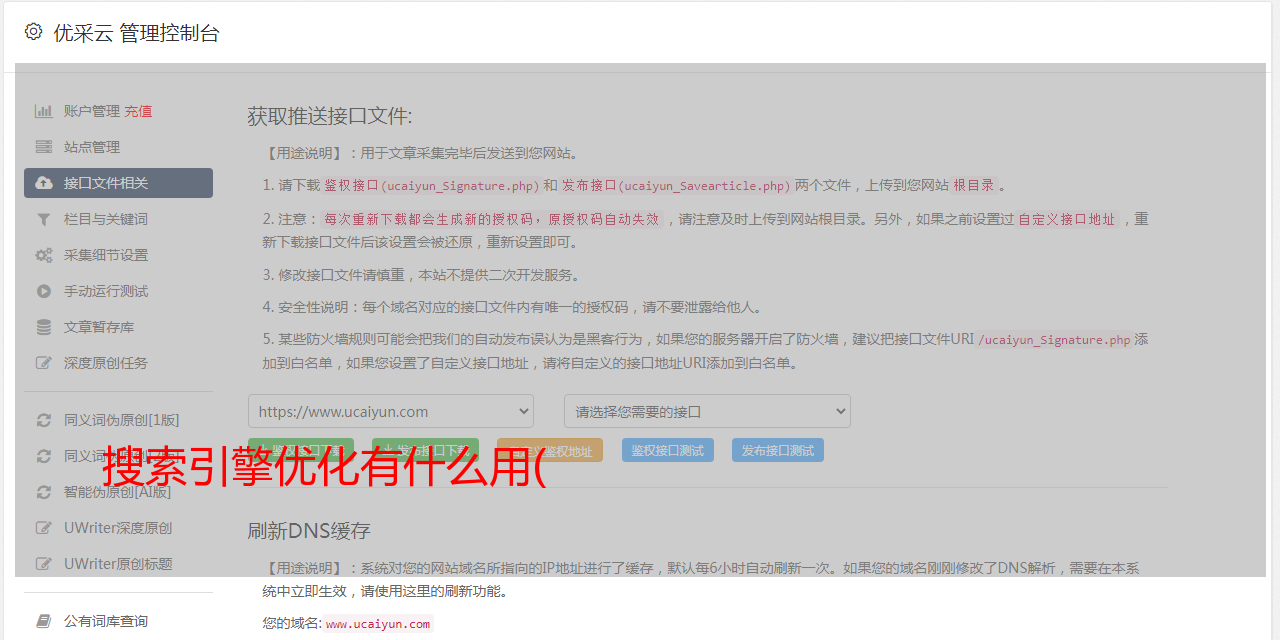Expand the https://www.ucaiyun.com site dropdown

[x=391, y=411]
